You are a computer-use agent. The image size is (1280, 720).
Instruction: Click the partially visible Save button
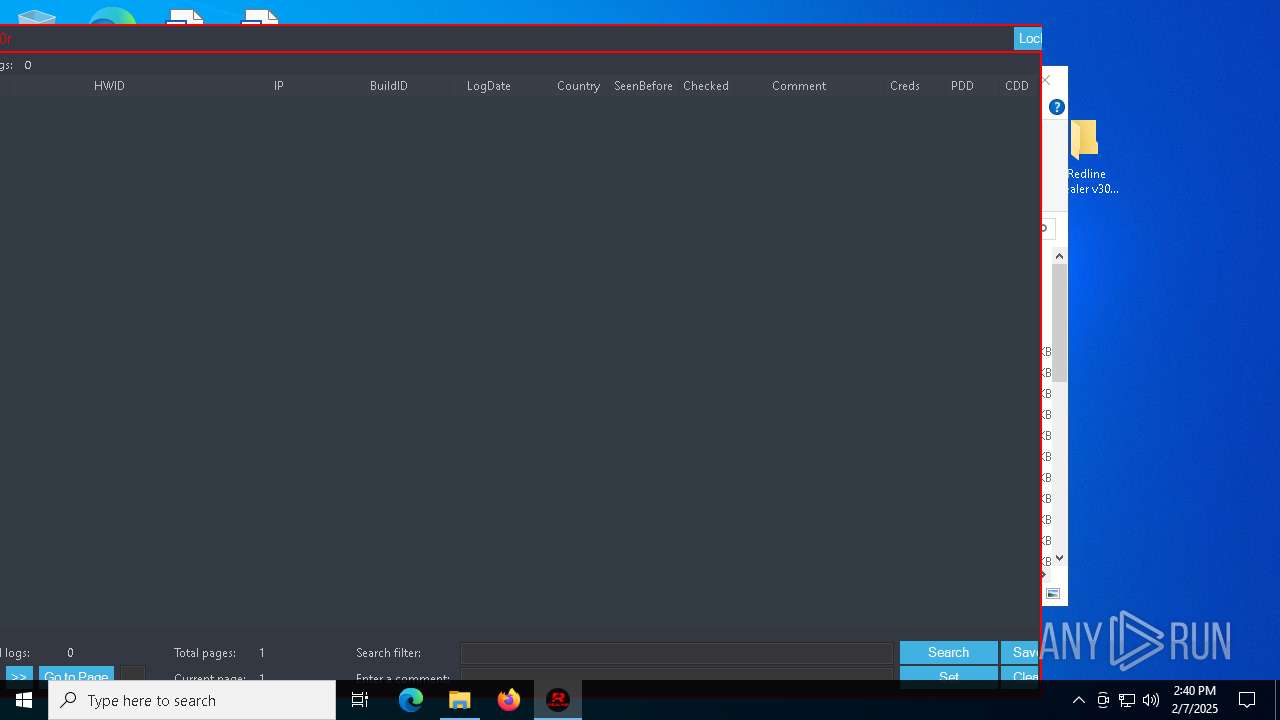tap(1020, 653)
